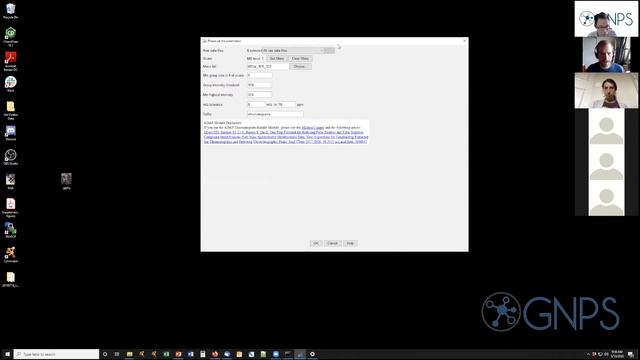Viewport: 640px width, 360px height.
Task: Click the Group intensity threshold field
Action: point(260,85)
